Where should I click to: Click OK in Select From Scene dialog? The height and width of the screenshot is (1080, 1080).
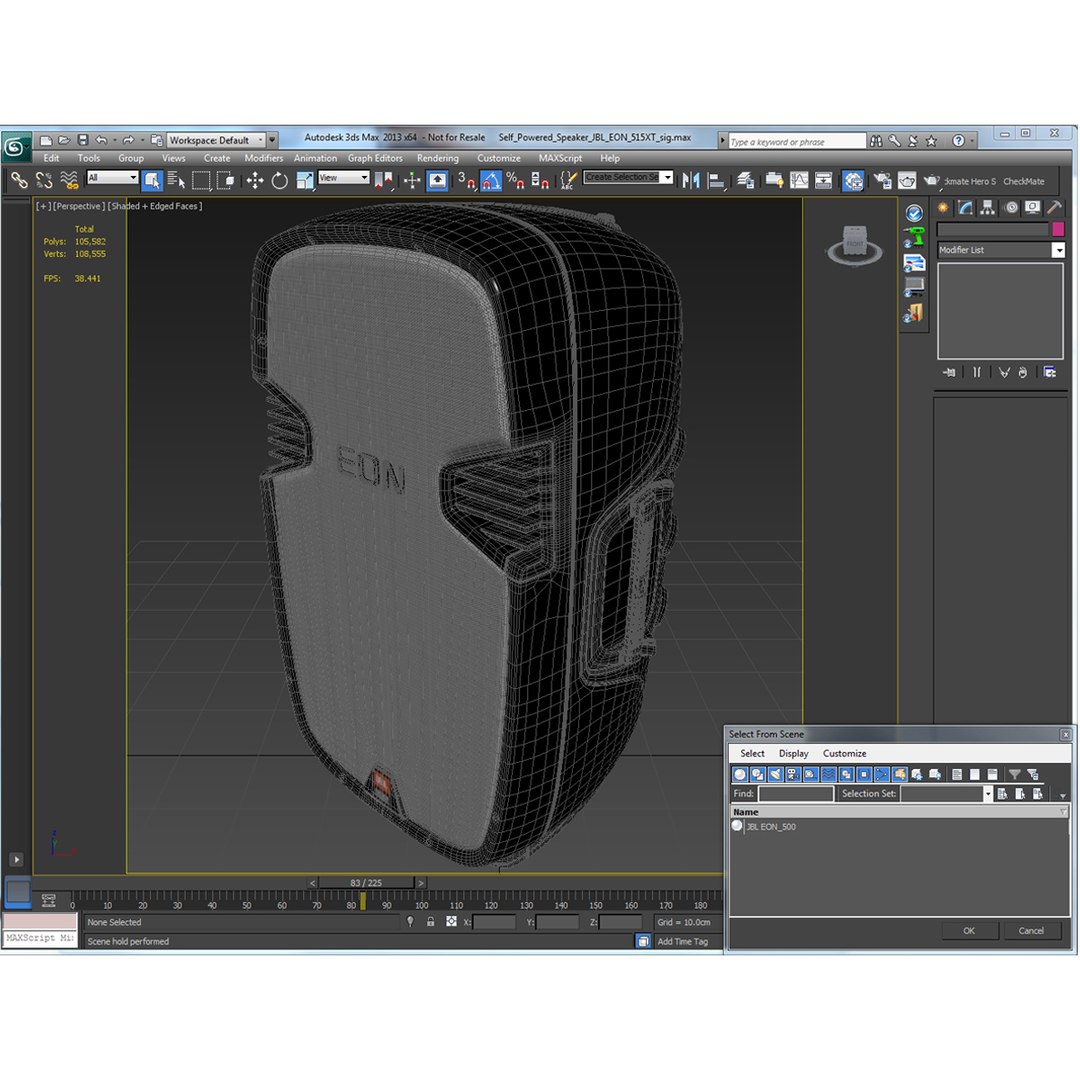pos(969,931)
